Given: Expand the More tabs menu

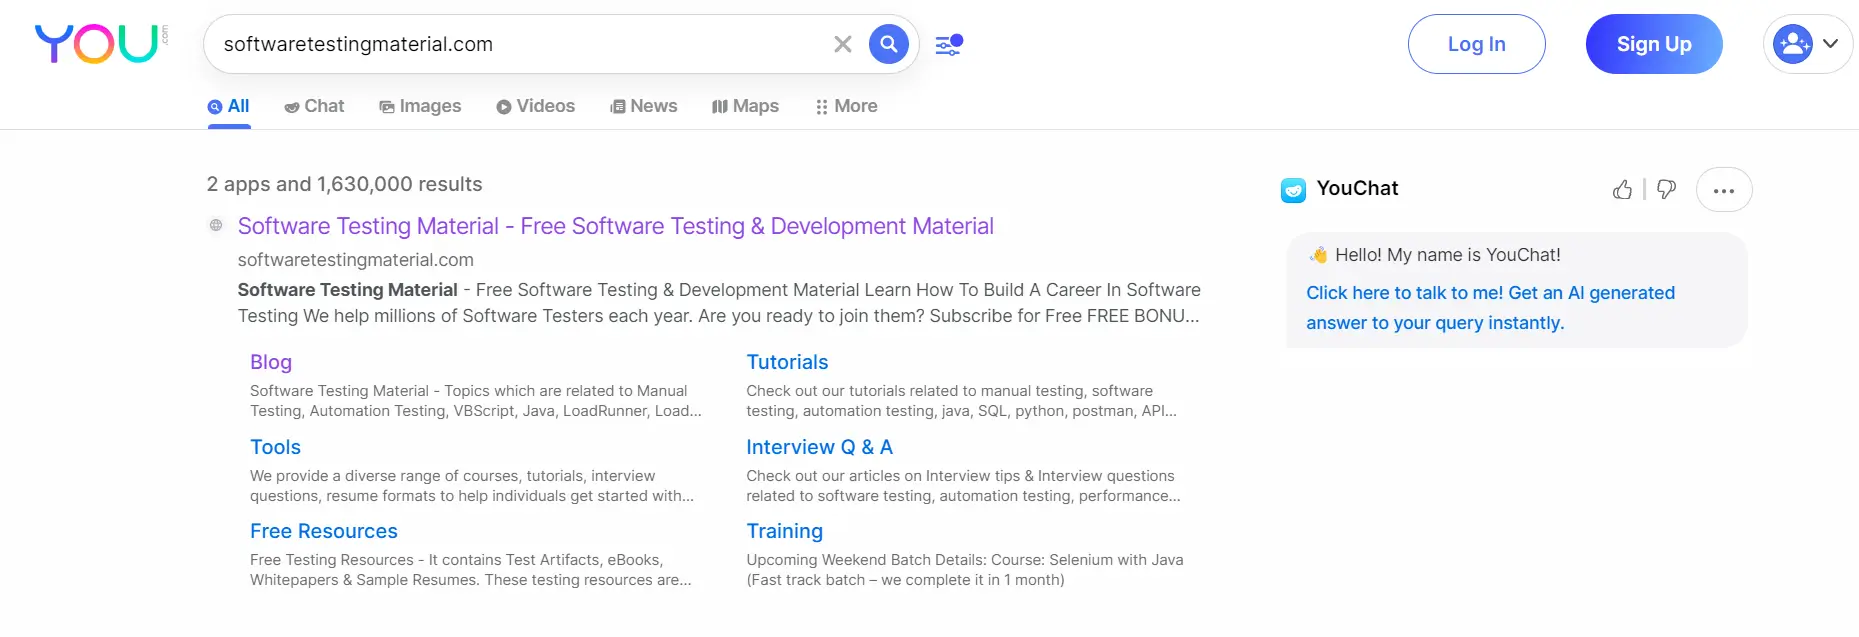Looking at the screenshot, I should (846, 106).
